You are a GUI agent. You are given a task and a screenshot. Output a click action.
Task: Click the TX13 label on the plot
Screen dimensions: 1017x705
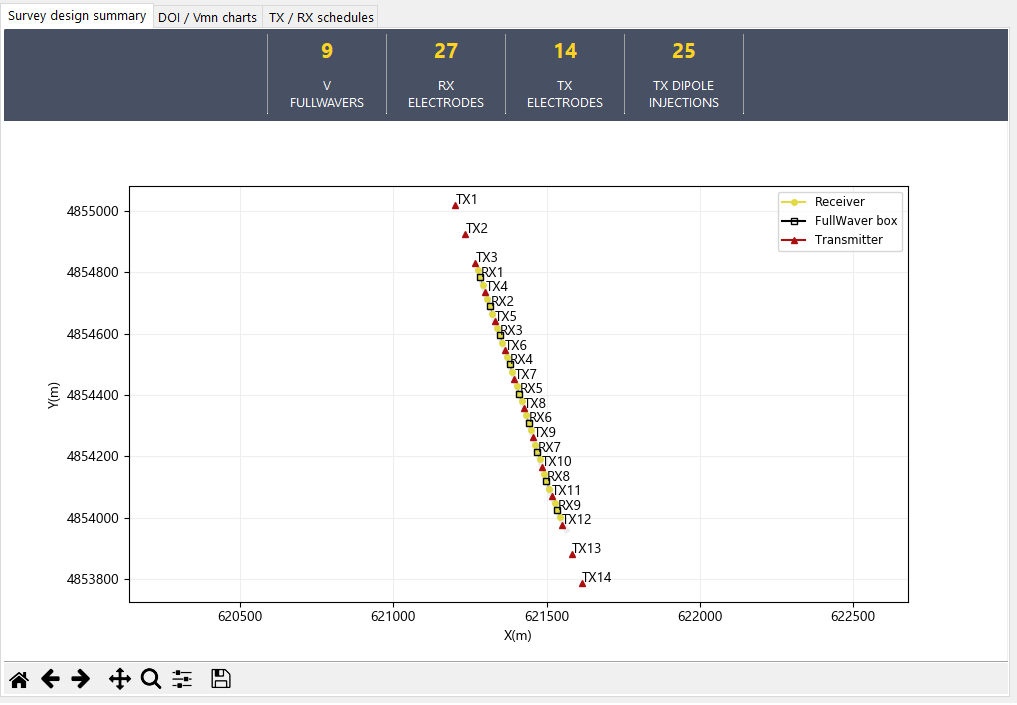click(586, 549)
